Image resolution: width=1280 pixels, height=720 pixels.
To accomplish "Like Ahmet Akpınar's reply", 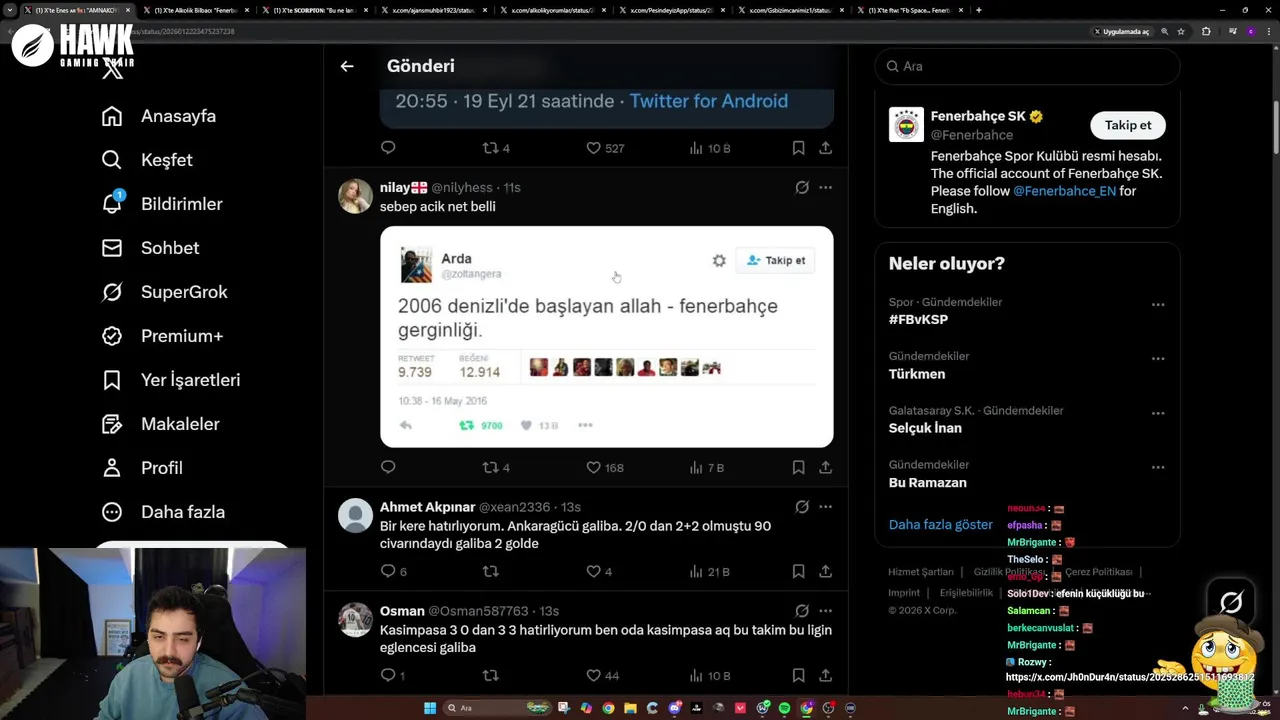I will click(x=599, y=571).
